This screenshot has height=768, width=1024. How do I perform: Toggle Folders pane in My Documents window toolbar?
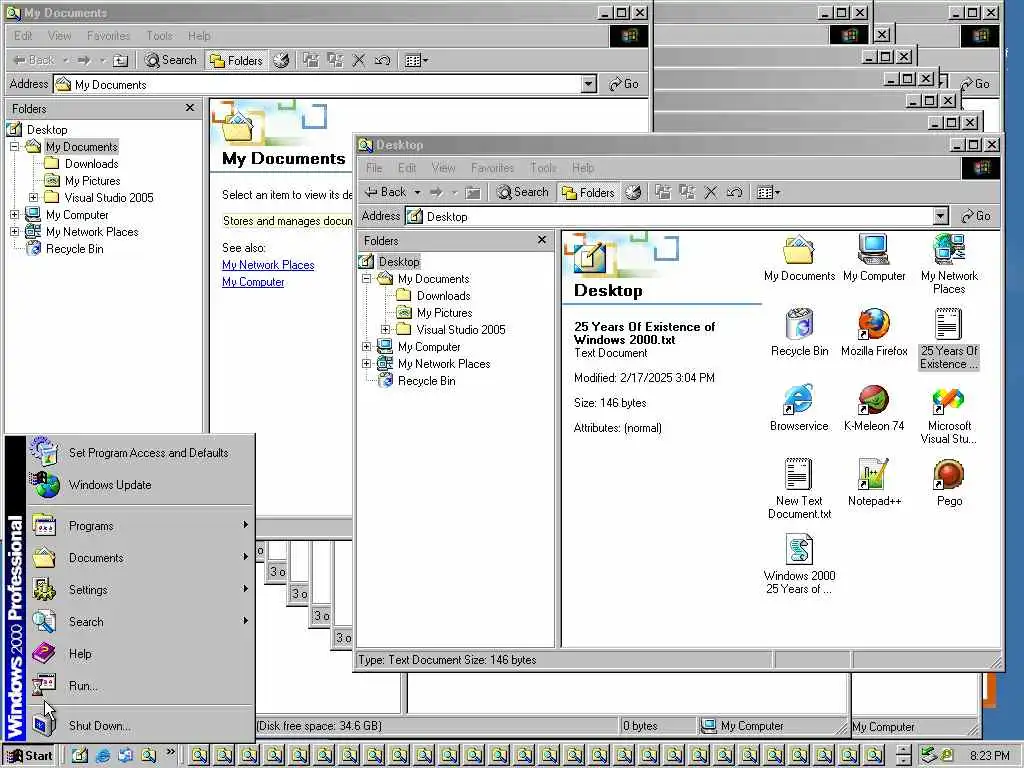tap(236, 61)
